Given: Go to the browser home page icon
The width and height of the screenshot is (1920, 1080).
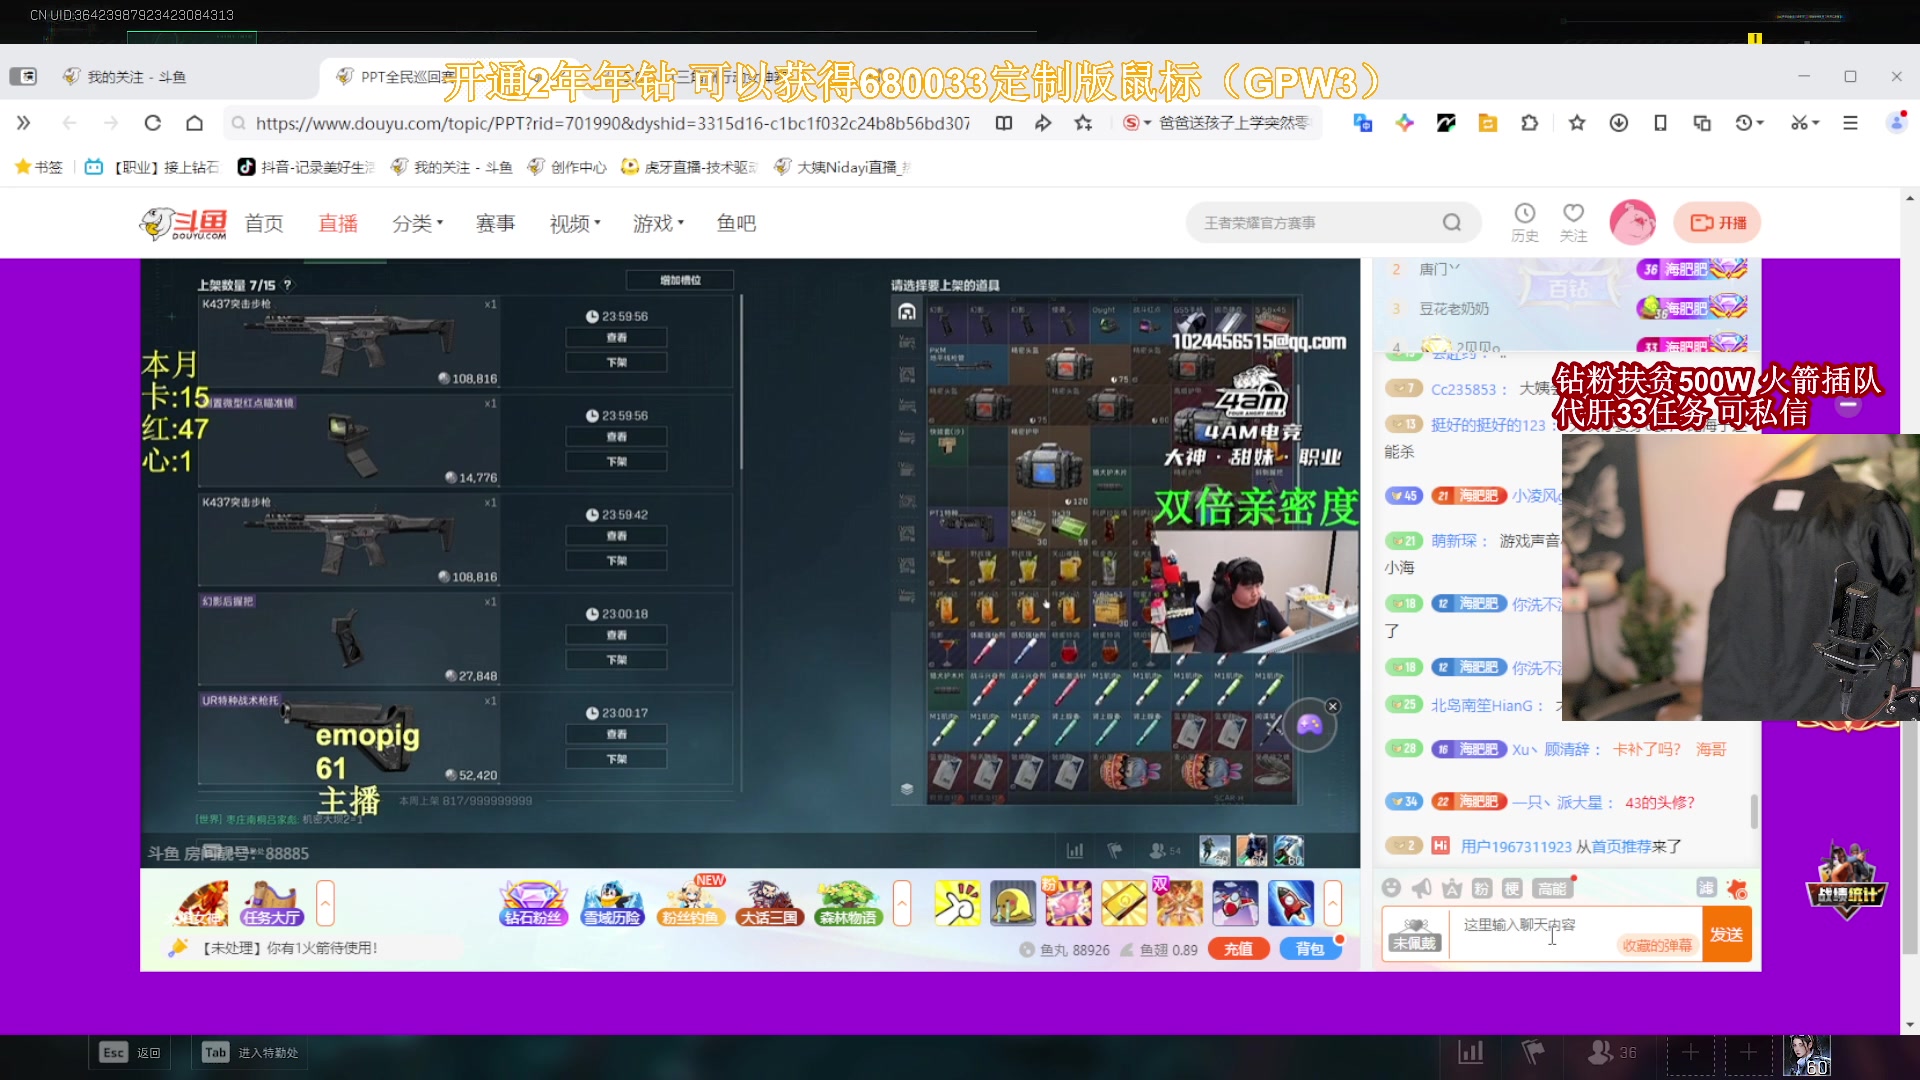Looking at the screenshot, I should click(x=194, y=123).
